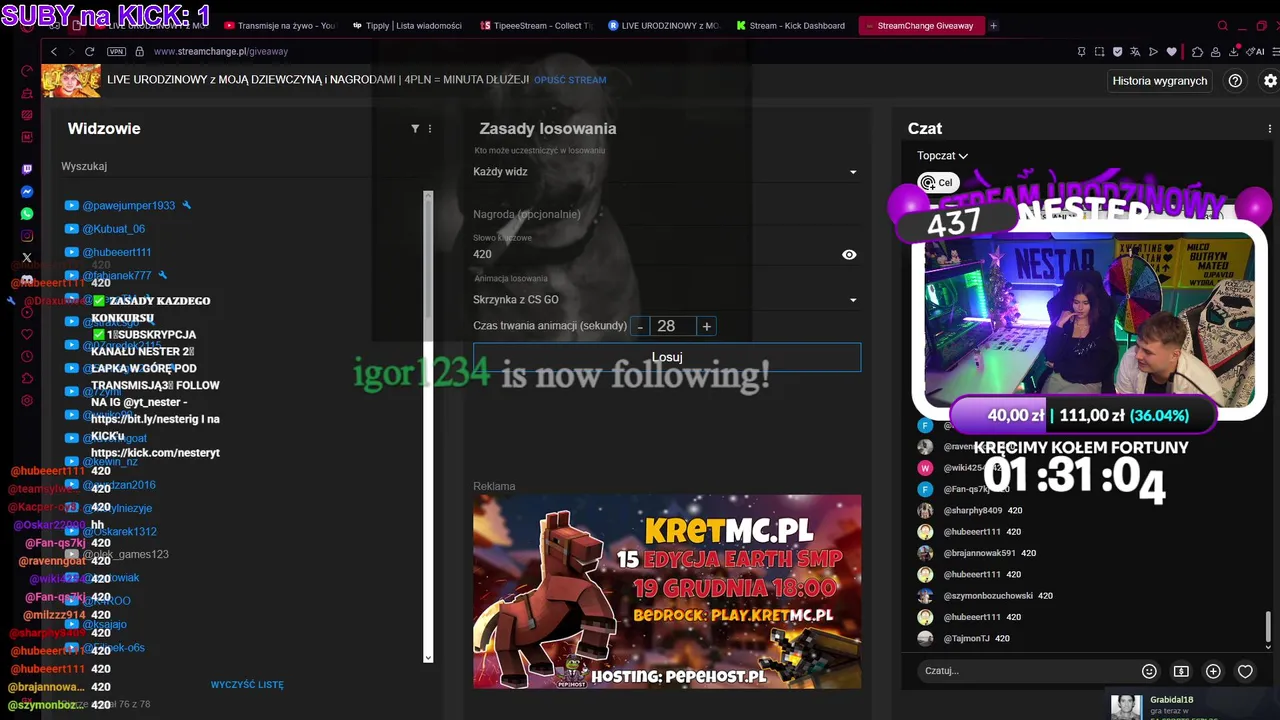
Task: Open the Czat panel three-dot menu
Action: (x=1270, y=129)
